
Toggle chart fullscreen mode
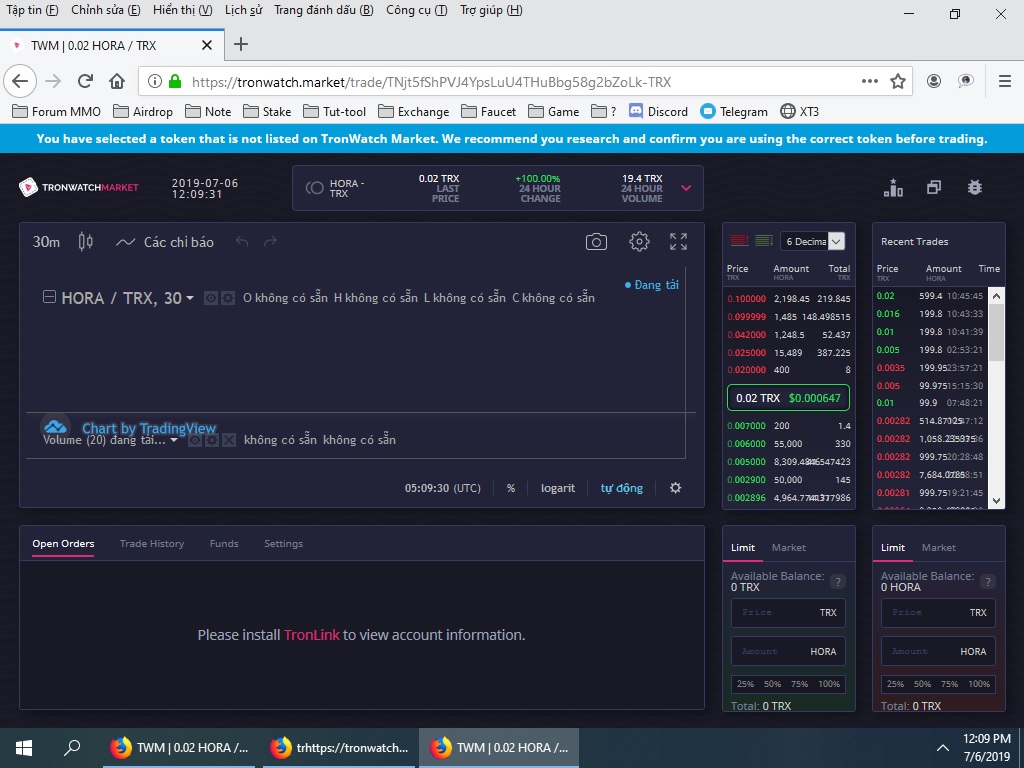(678, 242)
